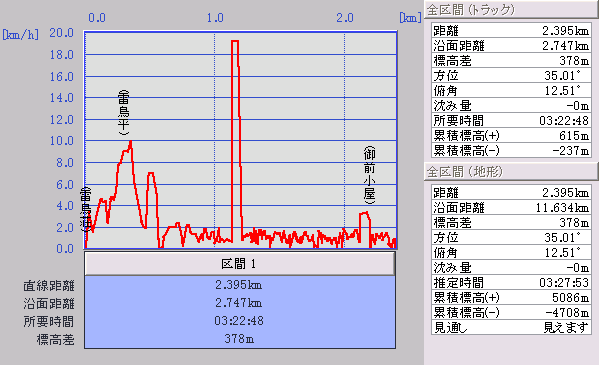This screenshot has width=599, height=365.
Task: Select the 累積標高(-) -237m row
Action: [x=511, y=151]
